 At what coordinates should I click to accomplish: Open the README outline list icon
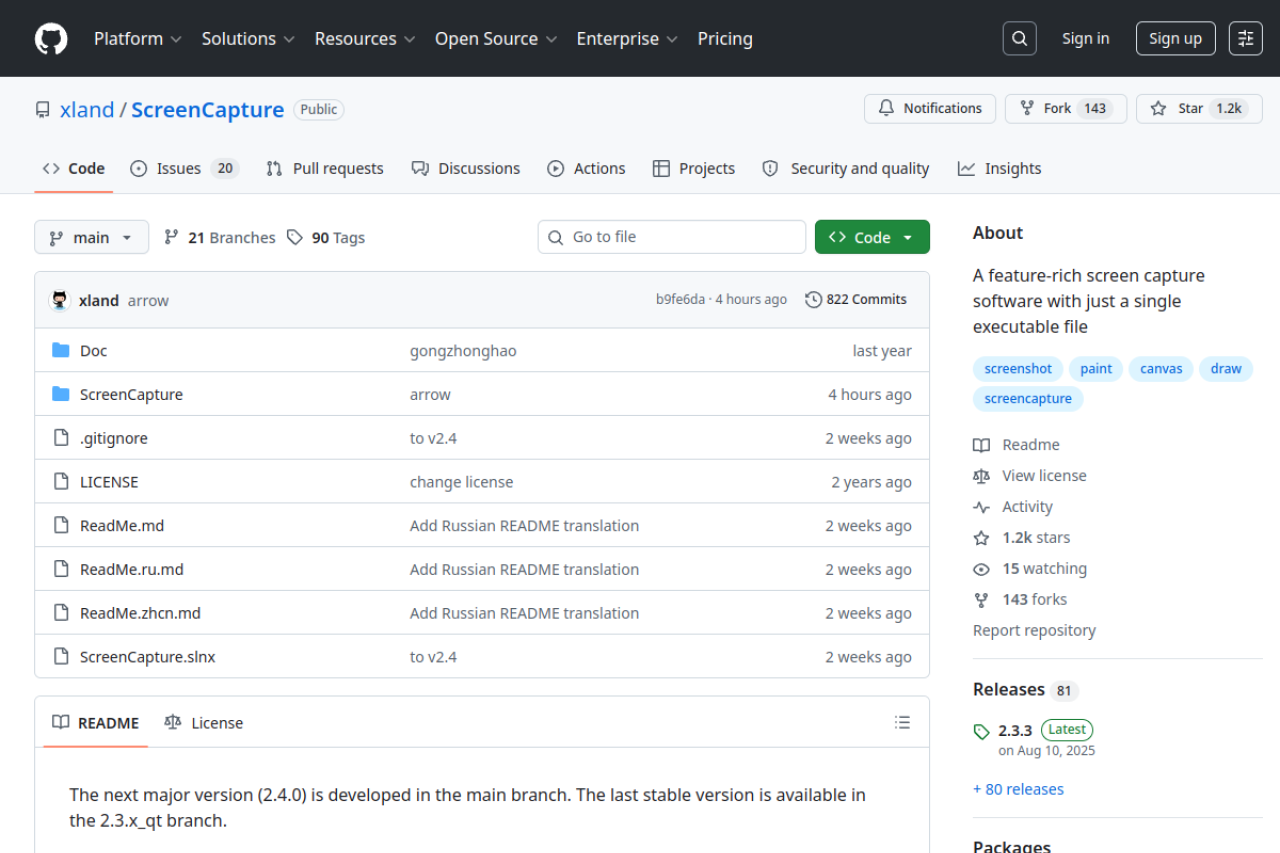pyautogui.click(x=902, y=722)
